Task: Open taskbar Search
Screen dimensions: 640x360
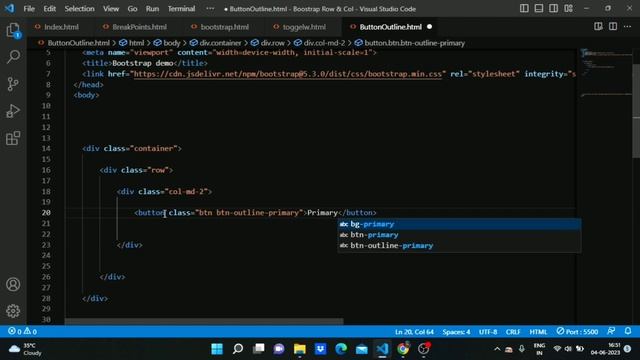Action: point(238,349)
